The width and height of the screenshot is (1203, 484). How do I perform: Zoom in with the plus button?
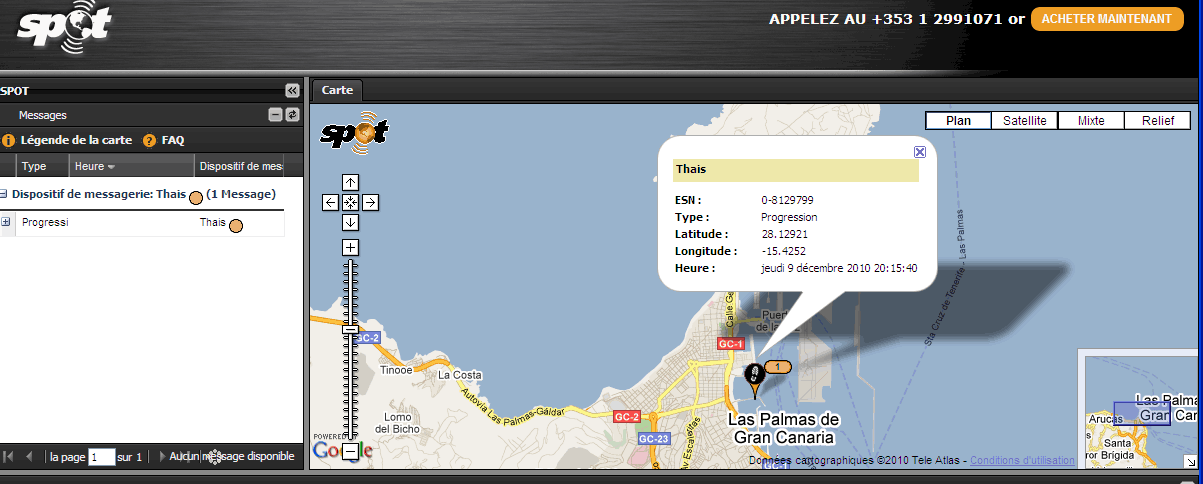[350, 247]
